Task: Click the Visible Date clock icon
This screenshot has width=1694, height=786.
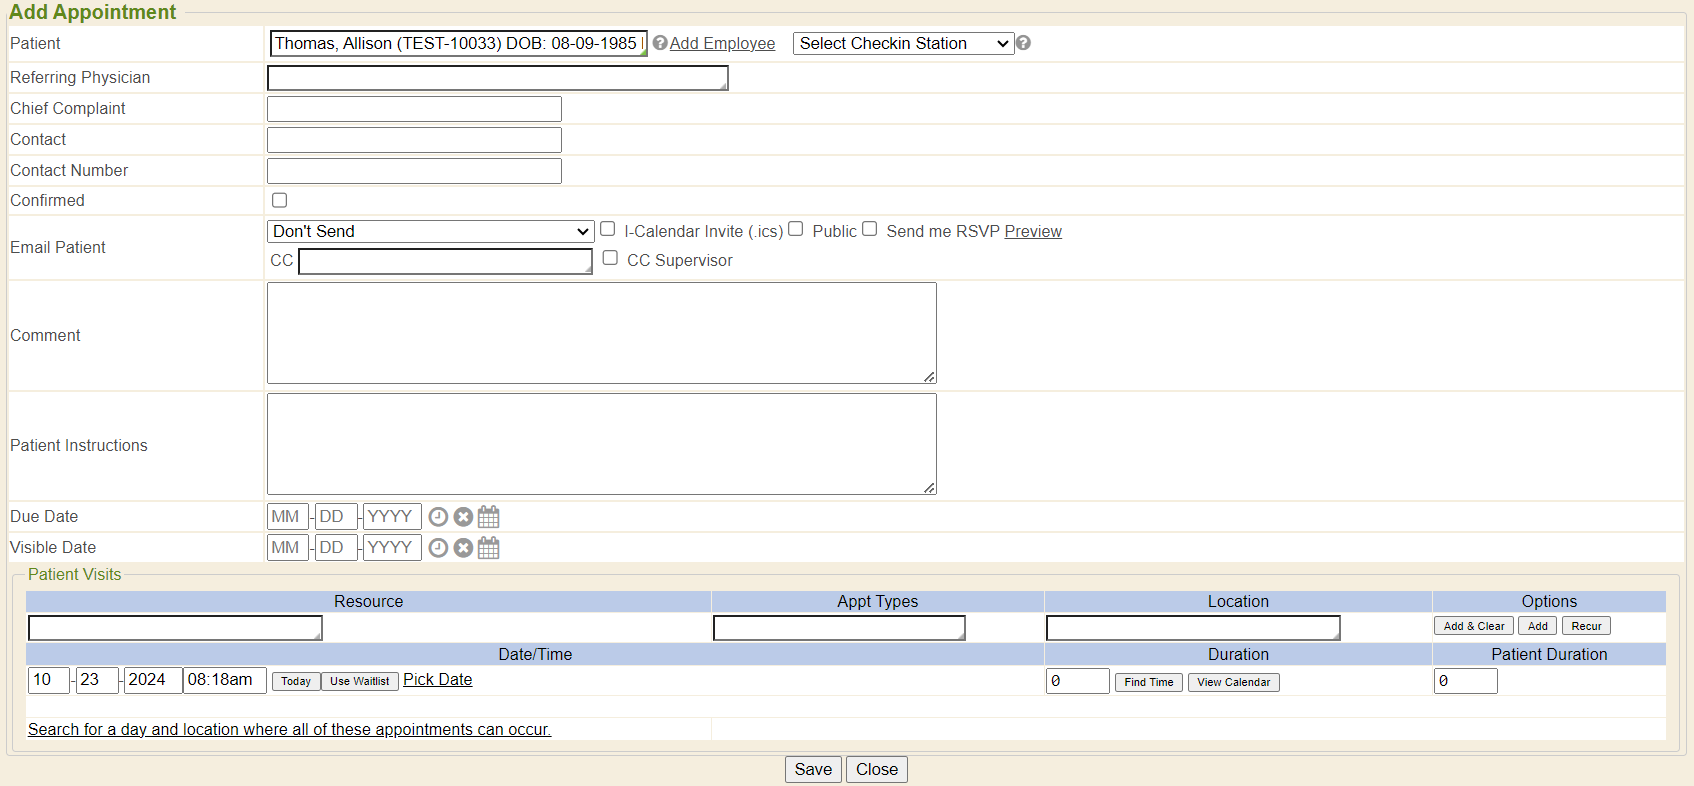Action: [438, 548]
